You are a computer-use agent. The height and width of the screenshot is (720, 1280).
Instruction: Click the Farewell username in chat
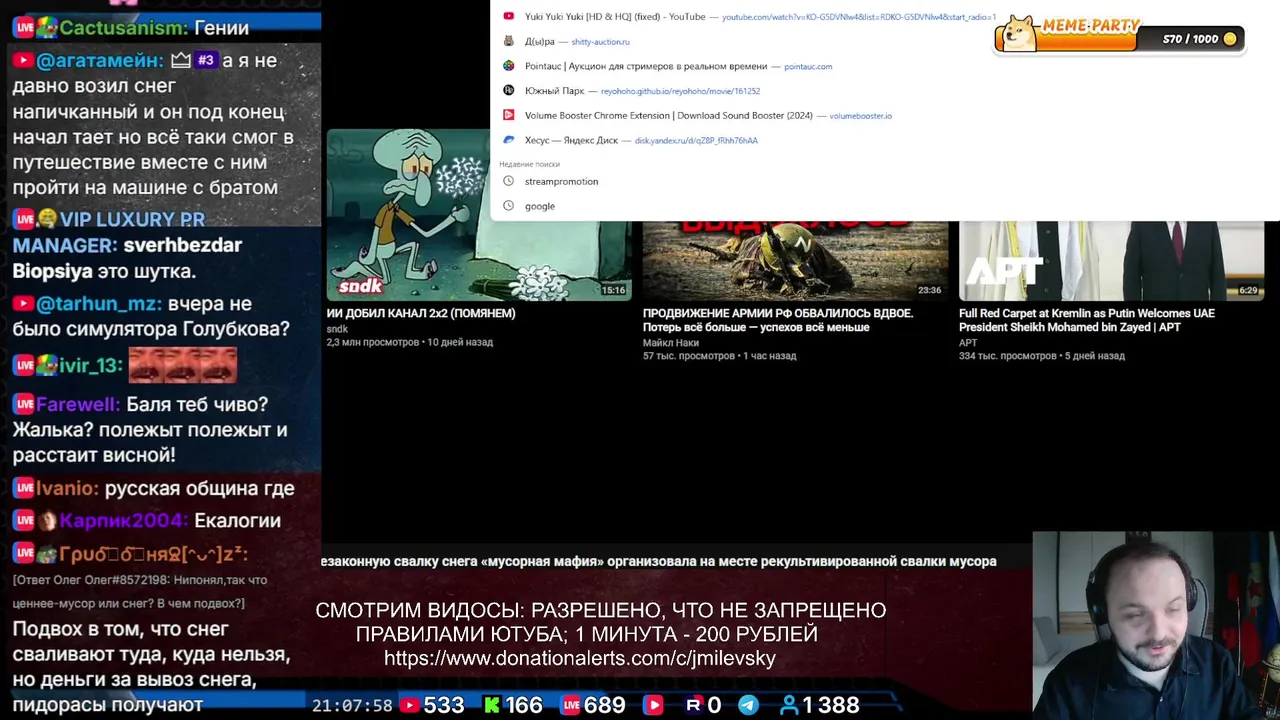pyautogui.click(x=78, y=404)
